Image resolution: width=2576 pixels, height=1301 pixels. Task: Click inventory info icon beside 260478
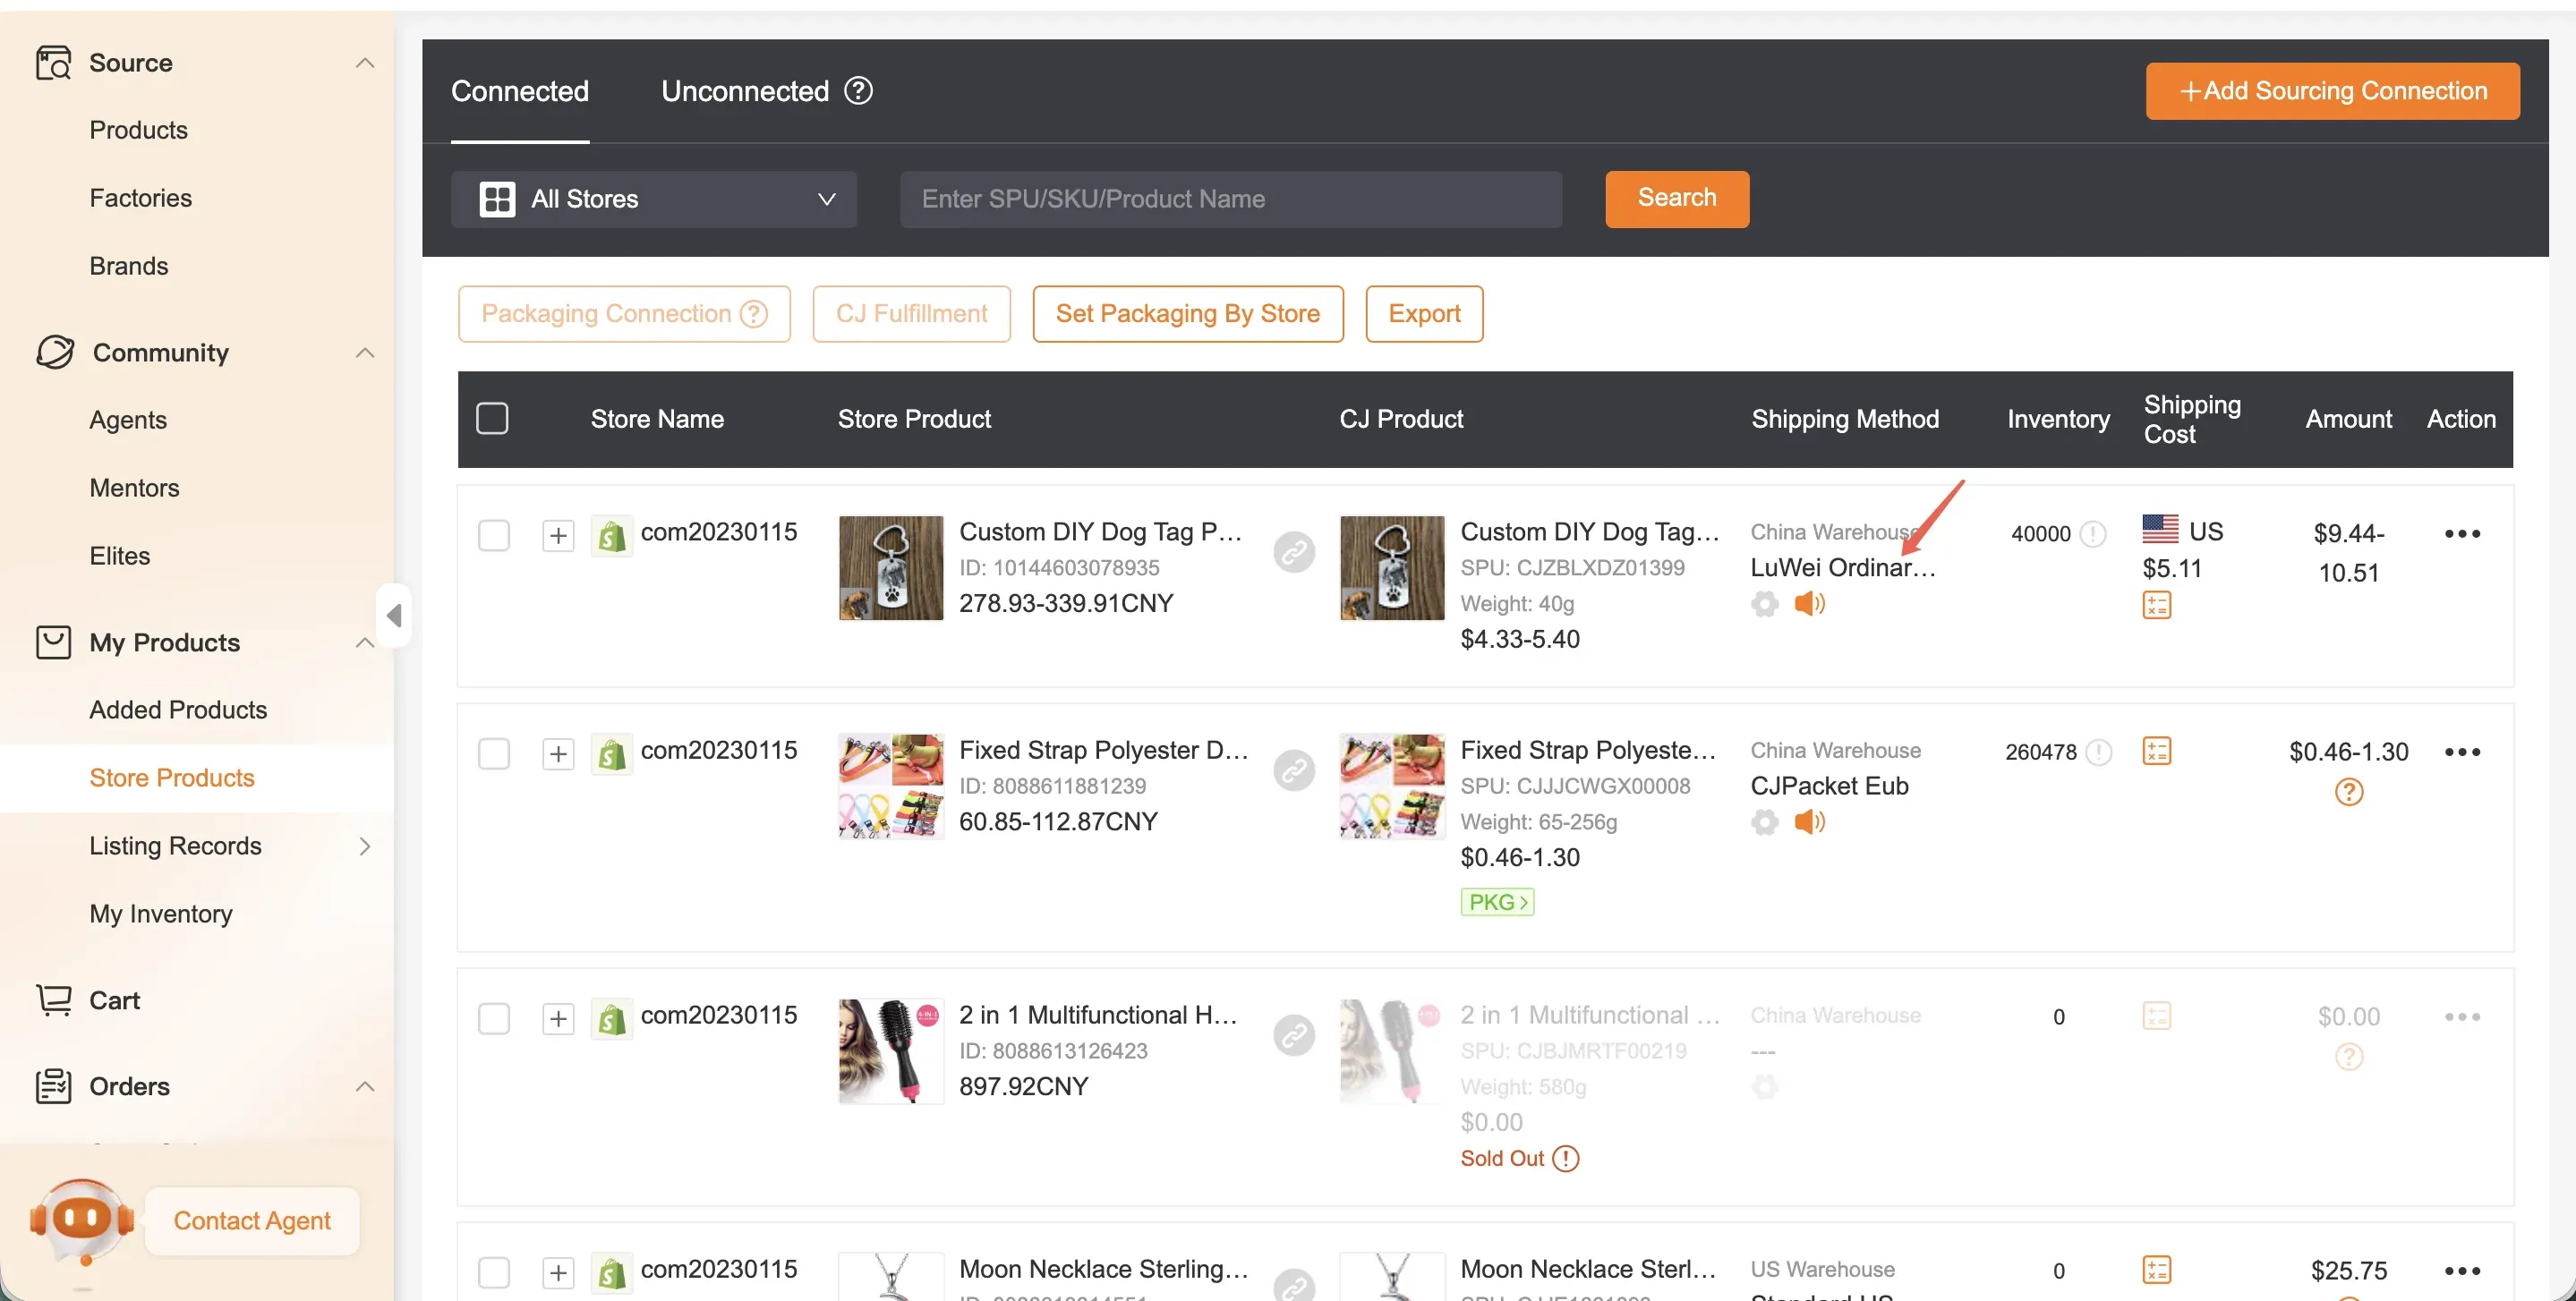coord(2098,751)
